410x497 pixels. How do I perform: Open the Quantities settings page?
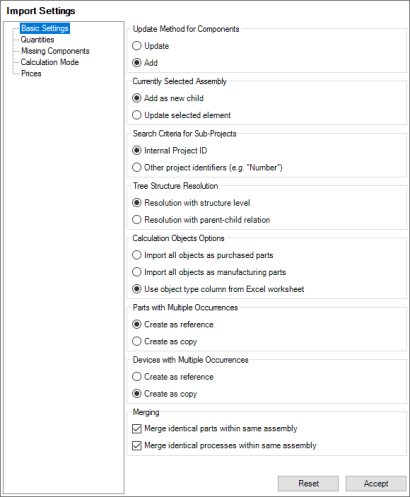click(37, 40)
